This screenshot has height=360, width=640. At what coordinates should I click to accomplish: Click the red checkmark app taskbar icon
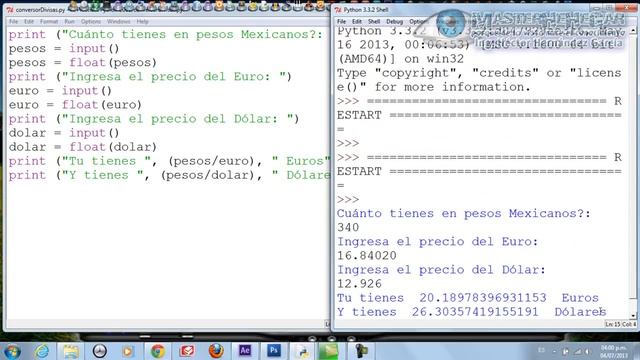pos(187,351)
